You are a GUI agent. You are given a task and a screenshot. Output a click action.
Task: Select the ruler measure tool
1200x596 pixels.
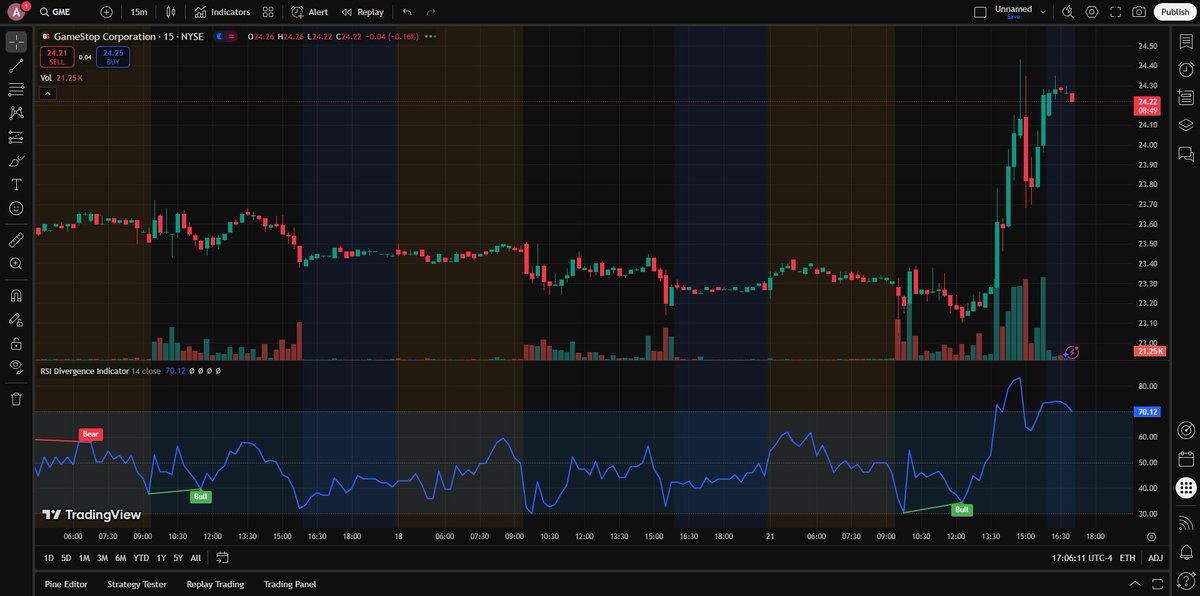click(16, 240)
